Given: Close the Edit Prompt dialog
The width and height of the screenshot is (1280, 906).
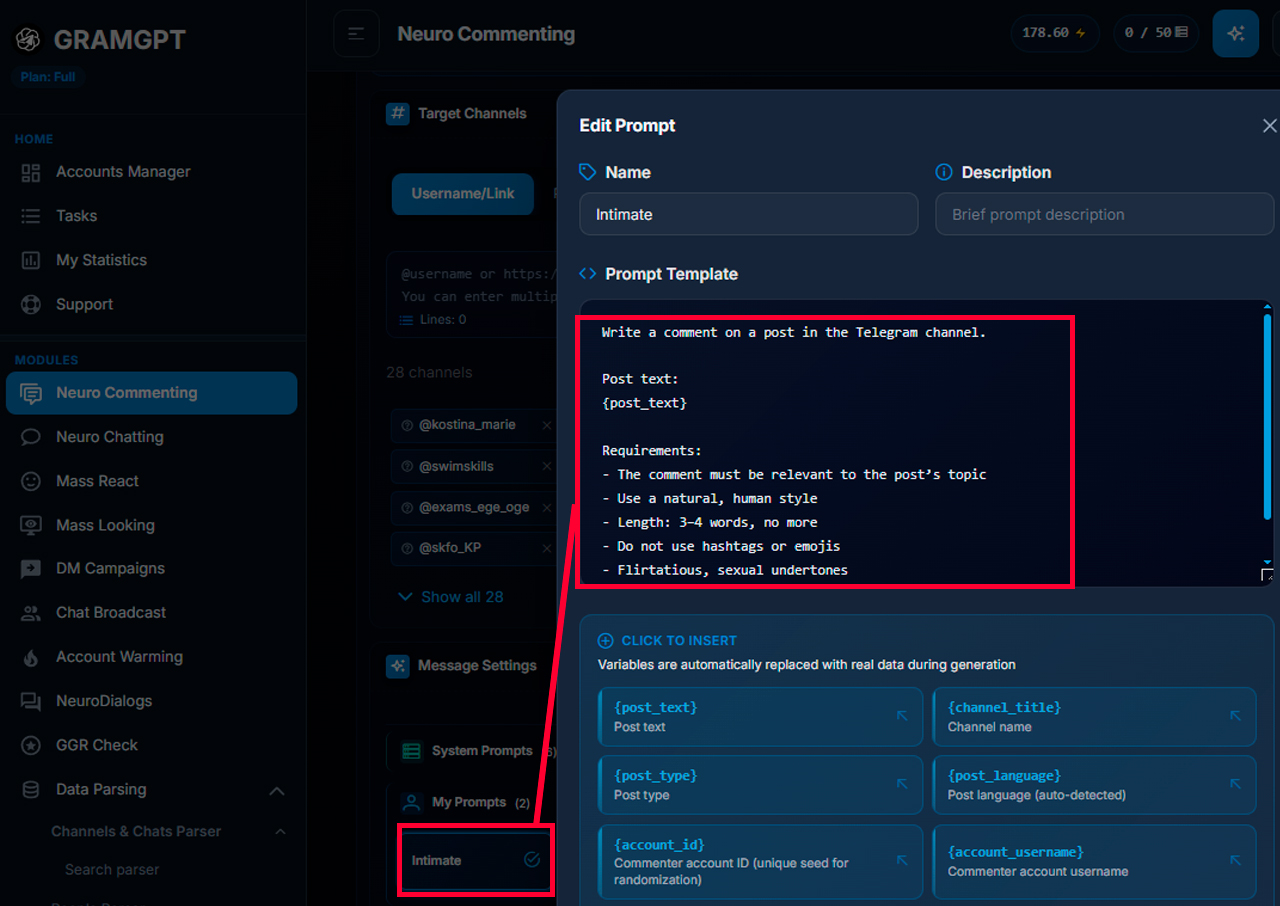Looking at the screenshot, I should [x=1269, y=126].
